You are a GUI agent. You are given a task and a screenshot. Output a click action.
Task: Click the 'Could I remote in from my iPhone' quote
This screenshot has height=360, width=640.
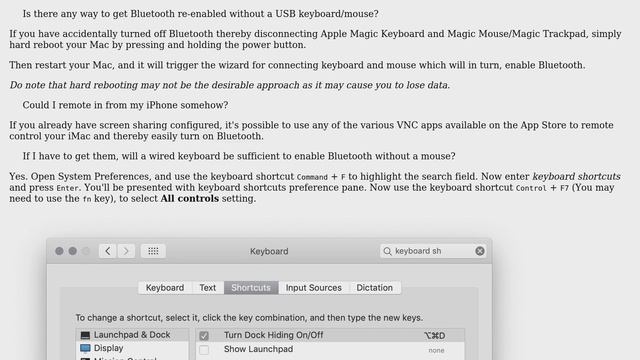[125, 105]
